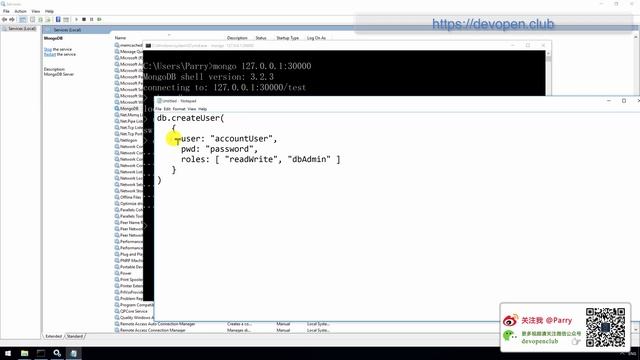
Task: Open the Format menu in Notepad
Action: click(x=179, y=109)
